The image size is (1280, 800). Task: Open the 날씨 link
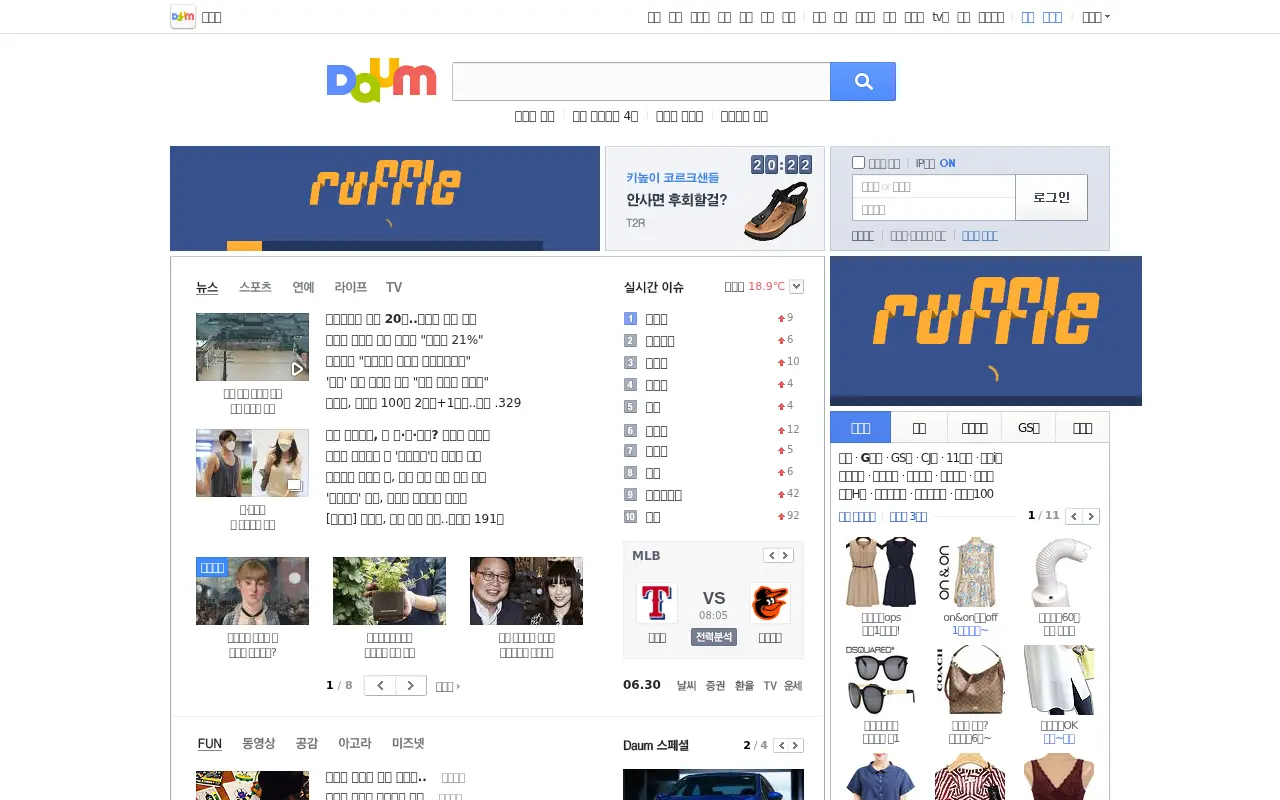tap(686, 686)
